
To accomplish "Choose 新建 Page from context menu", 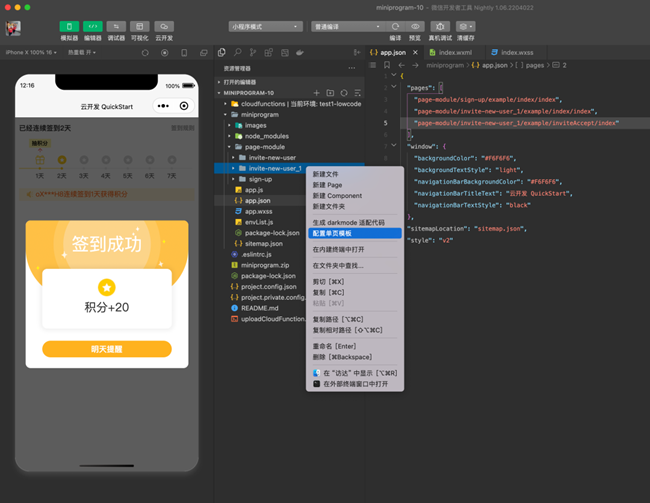I will pyautogui.click(x=330, y=185).
